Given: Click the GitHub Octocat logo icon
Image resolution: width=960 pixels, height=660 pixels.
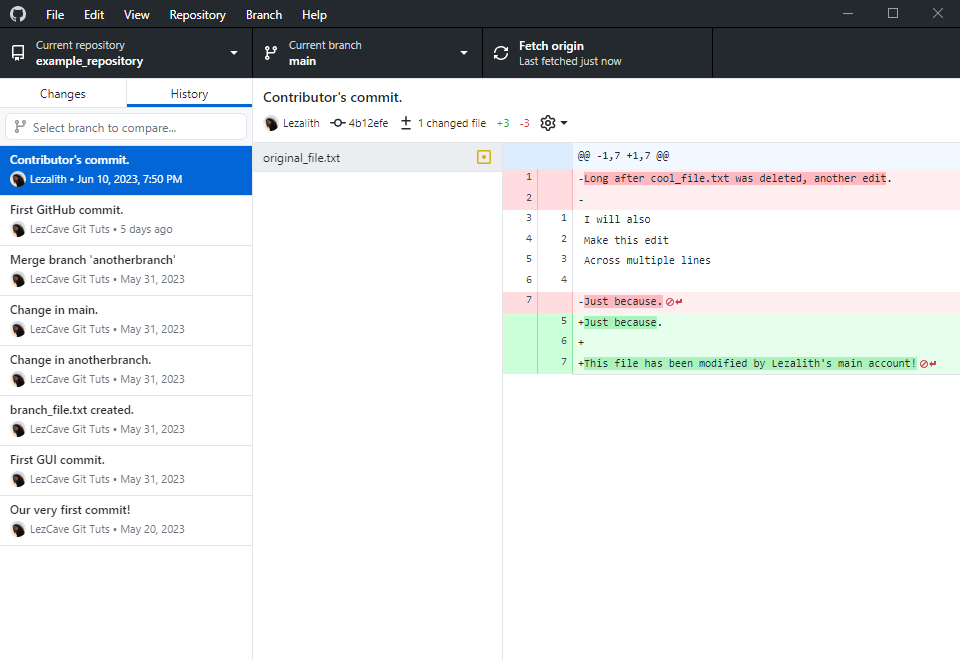Looking at the screenshot, I should point(18,14).
